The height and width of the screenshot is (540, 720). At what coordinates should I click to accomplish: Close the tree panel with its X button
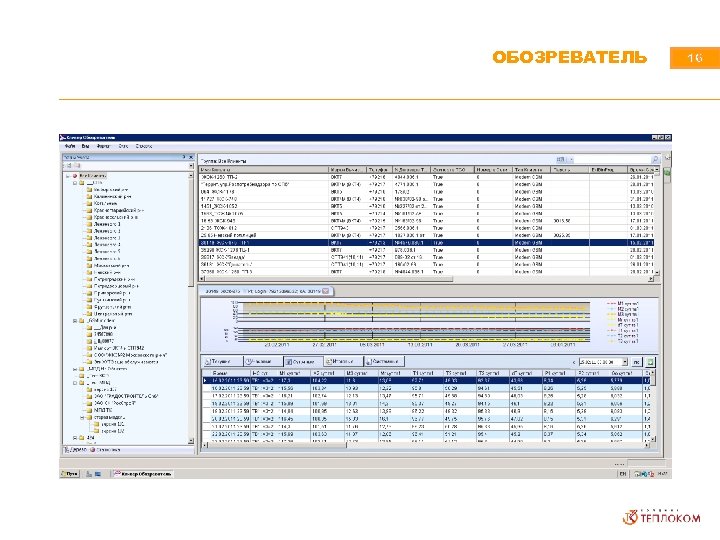pos(191,157)
